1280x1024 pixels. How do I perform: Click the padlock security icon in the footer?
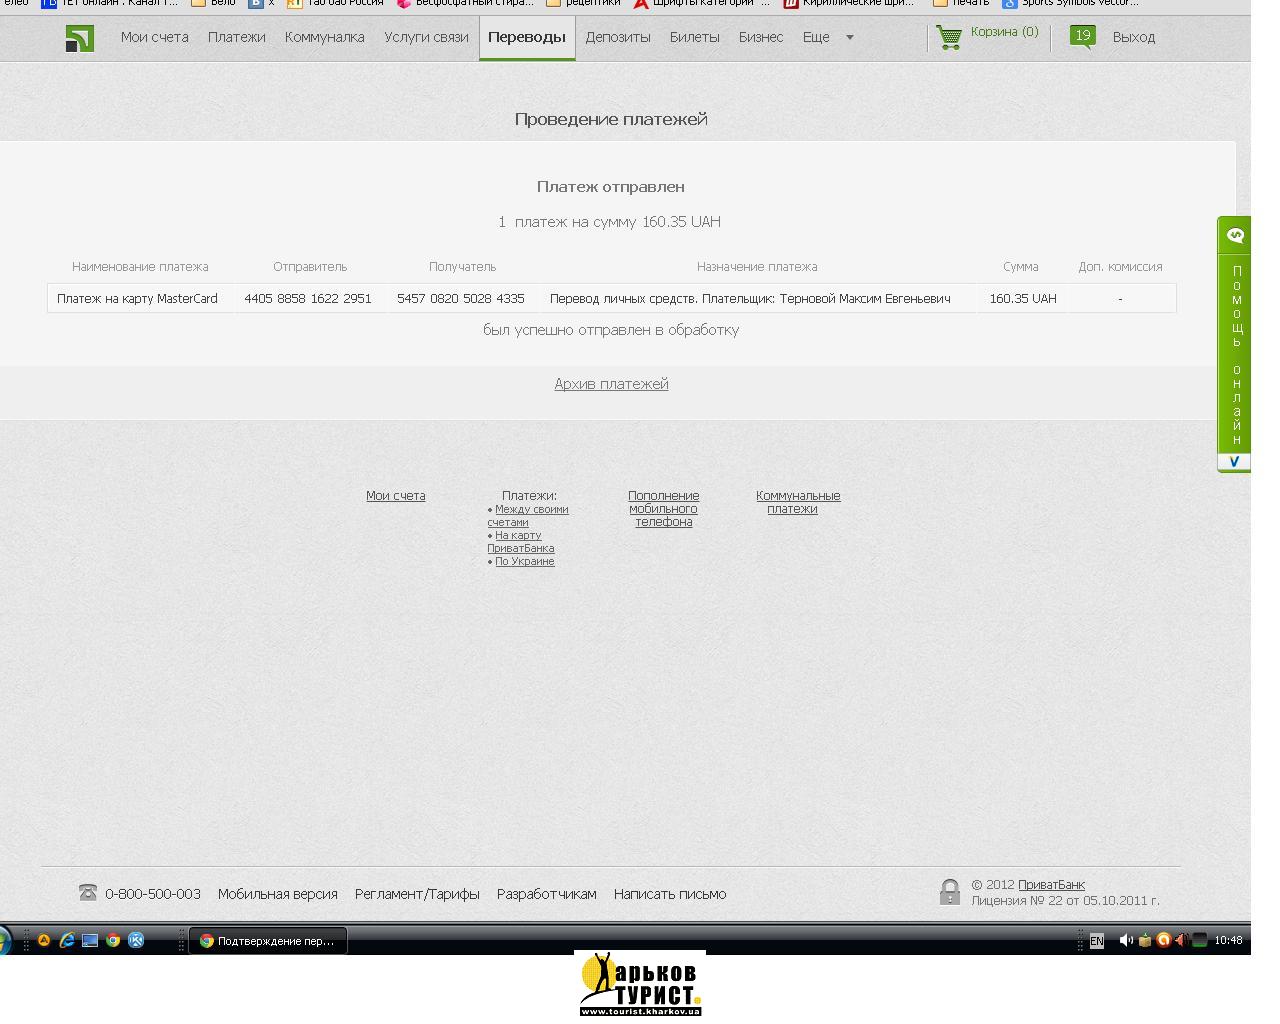tap(949, 892)
